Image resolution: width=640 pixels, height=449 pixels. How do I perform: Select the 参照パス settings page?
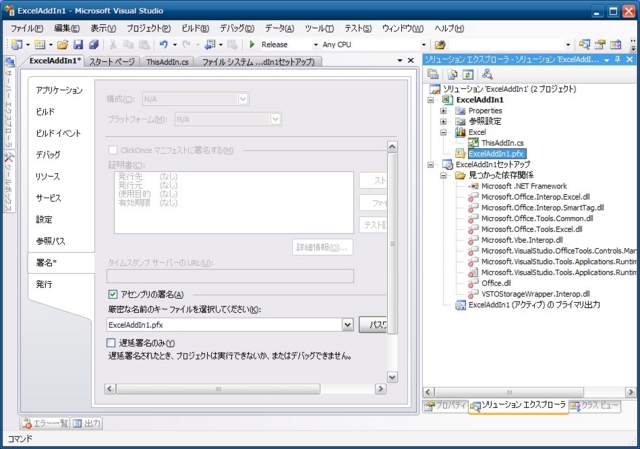tap(50, 241)
